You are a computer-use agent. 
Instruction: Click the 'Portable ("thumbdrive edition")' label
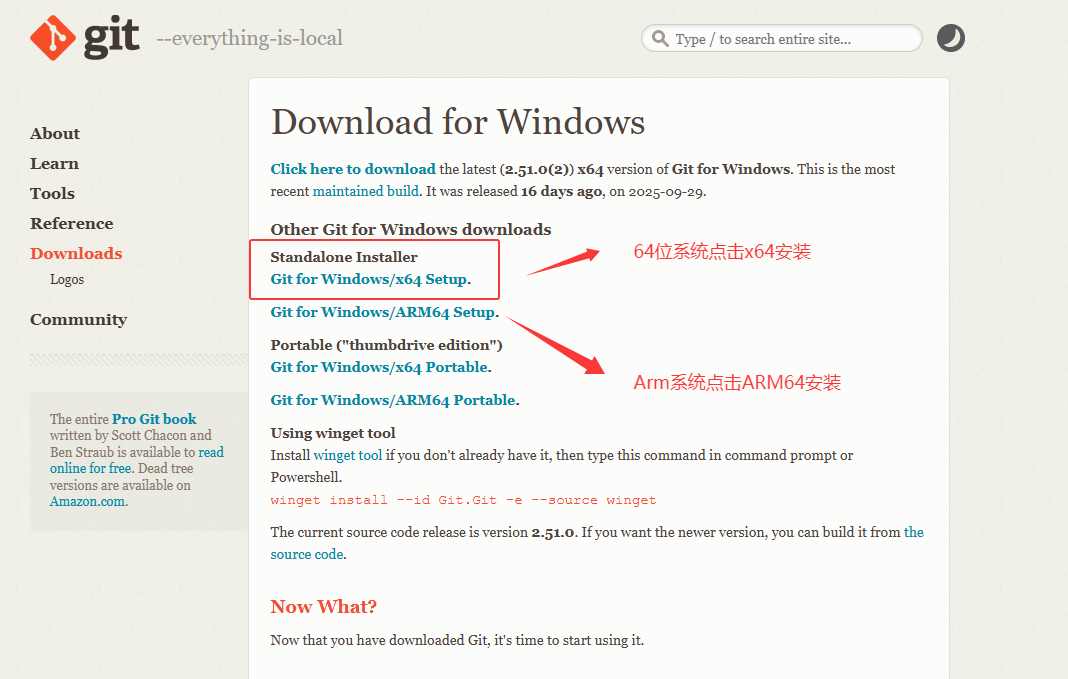point(386,345)
